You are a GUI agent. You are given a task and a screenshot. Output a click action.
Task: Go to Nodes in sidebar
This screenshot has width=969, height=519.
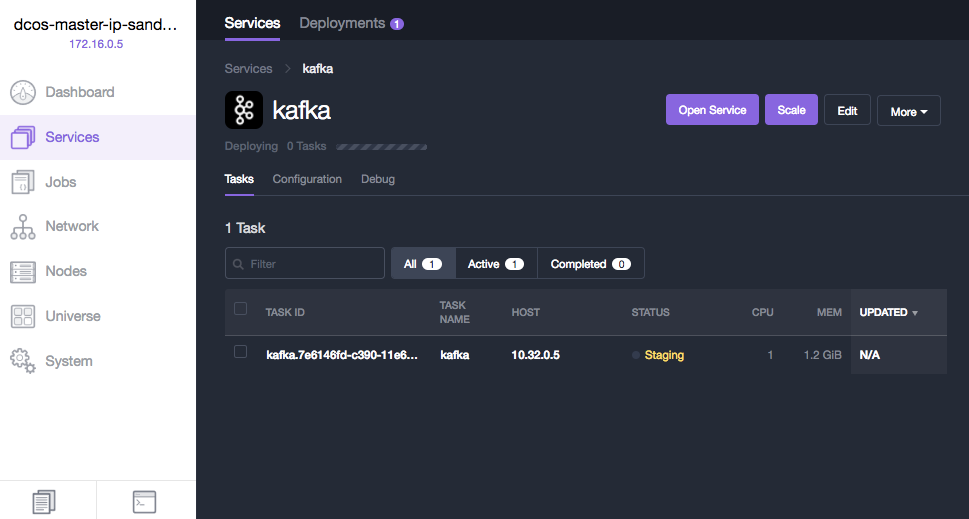tap(66, 271)
